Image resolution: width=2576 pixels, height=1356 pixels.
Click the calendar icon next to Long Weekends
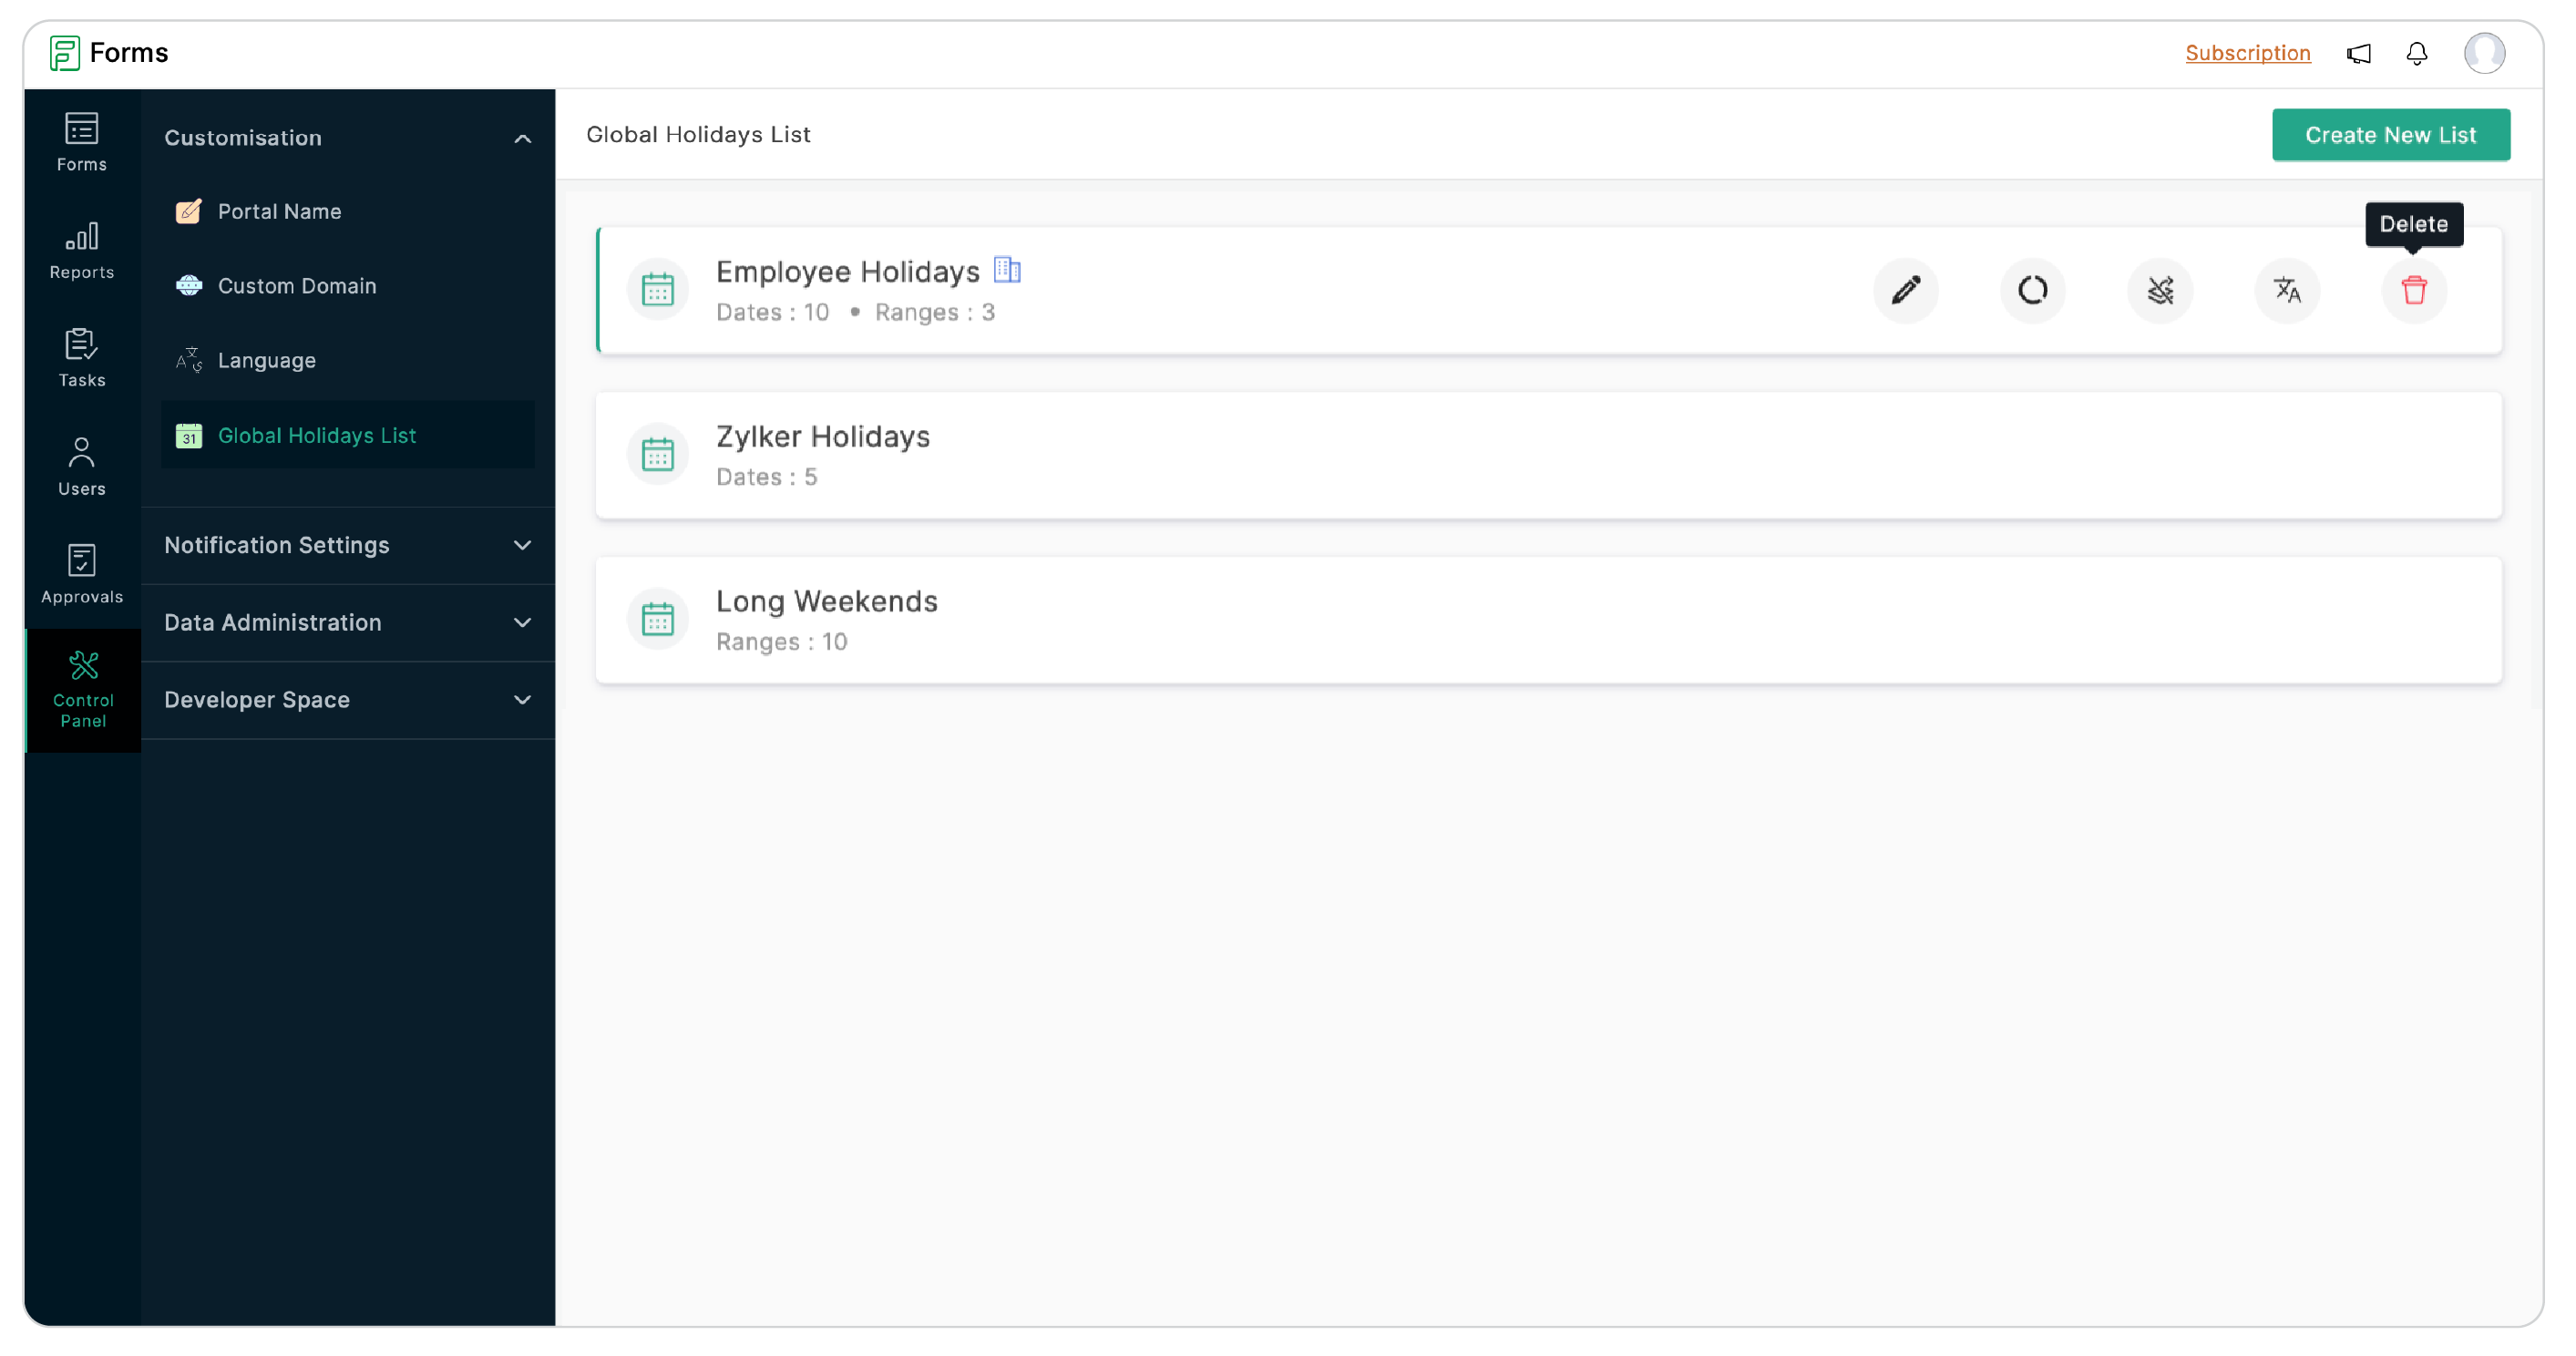(660, 617)
